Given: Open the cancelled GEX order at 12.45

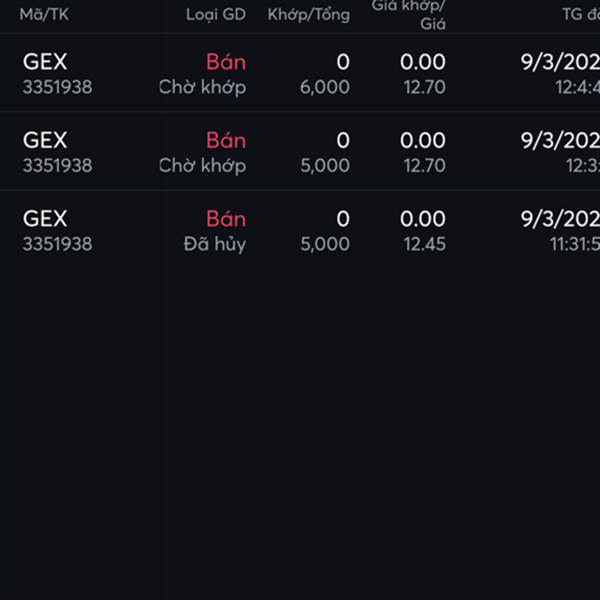Looking at the screenshot, I should [x=300, y=230].
